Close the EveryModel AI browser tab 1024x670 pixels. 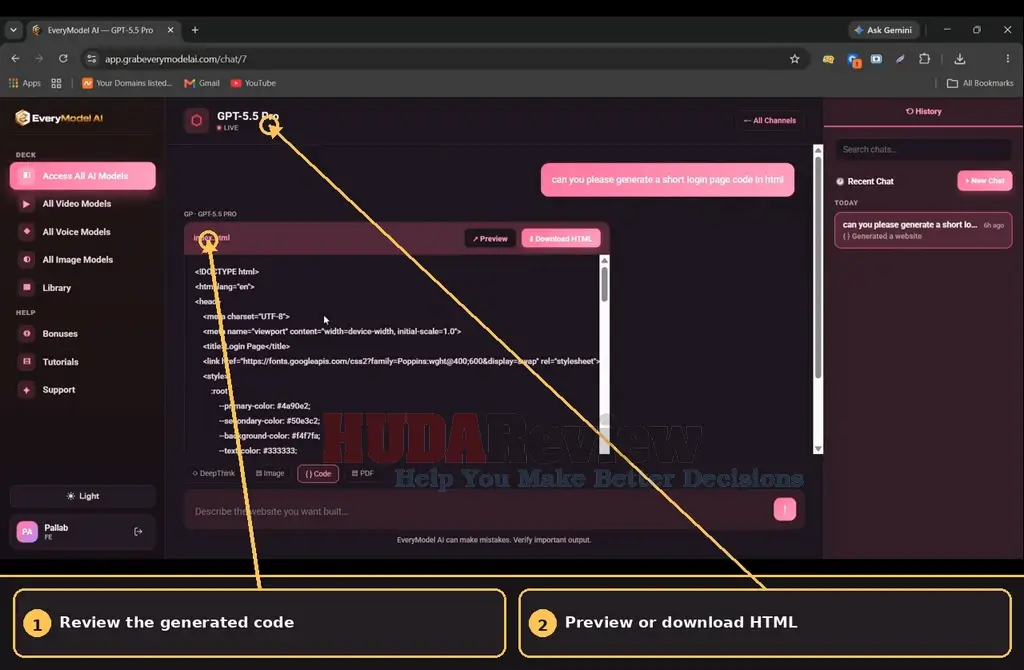pyautogui.click(x=170, y=30)
